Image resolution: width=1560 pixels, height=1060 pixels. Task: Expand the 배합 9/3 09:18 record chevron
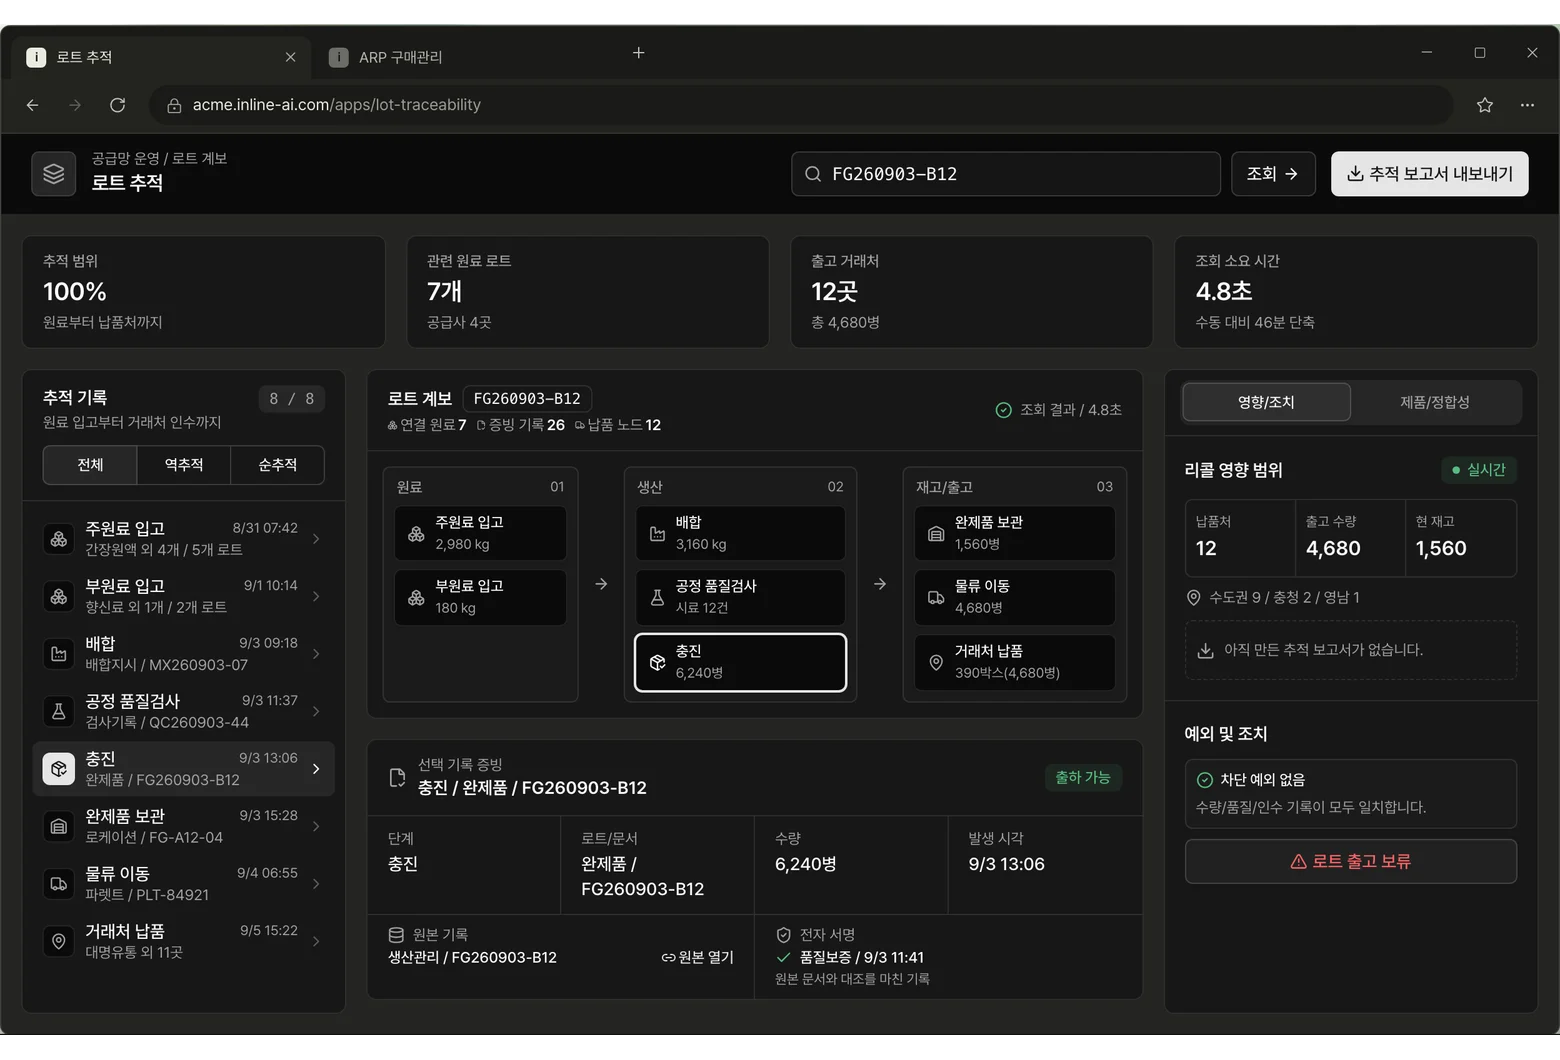coord(316,654)
